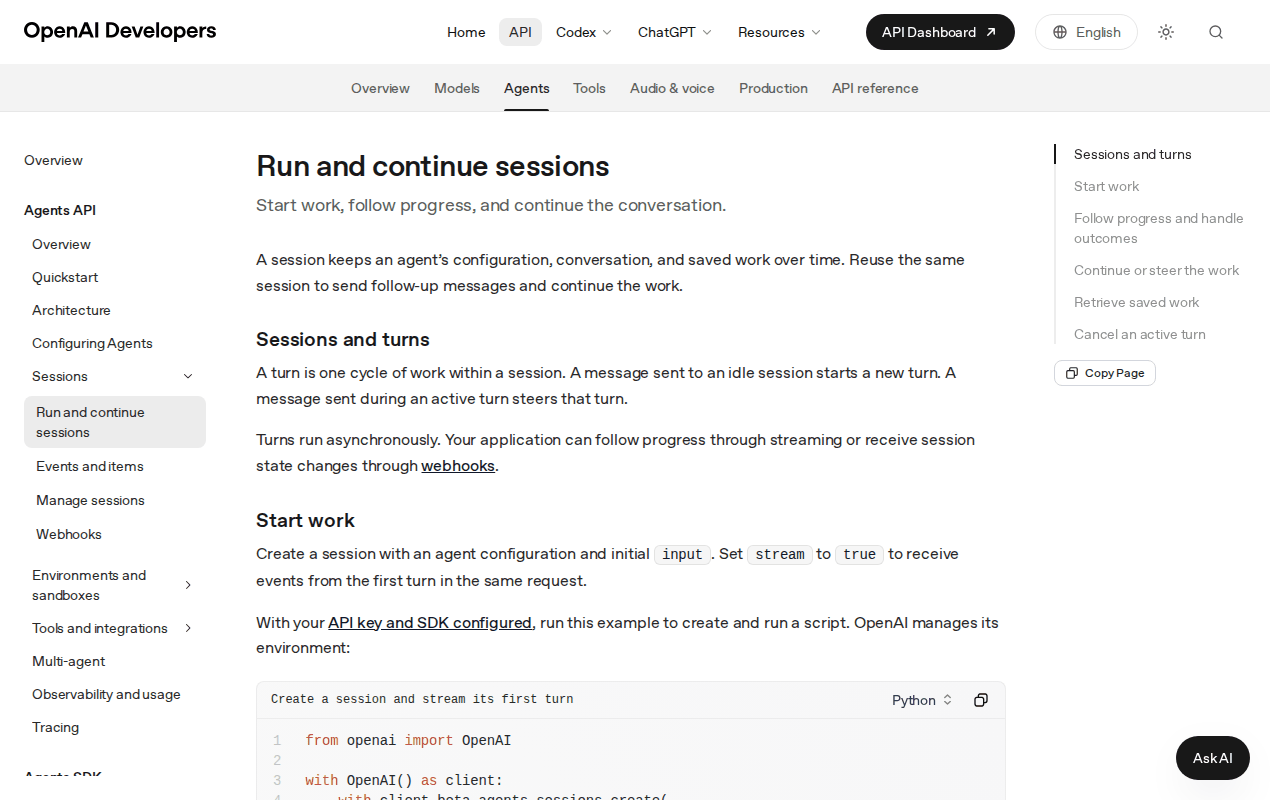Screen dimensions: 1280x800
Task: Expand the ChatGPT dropdown menu
Action: [675, 32]
